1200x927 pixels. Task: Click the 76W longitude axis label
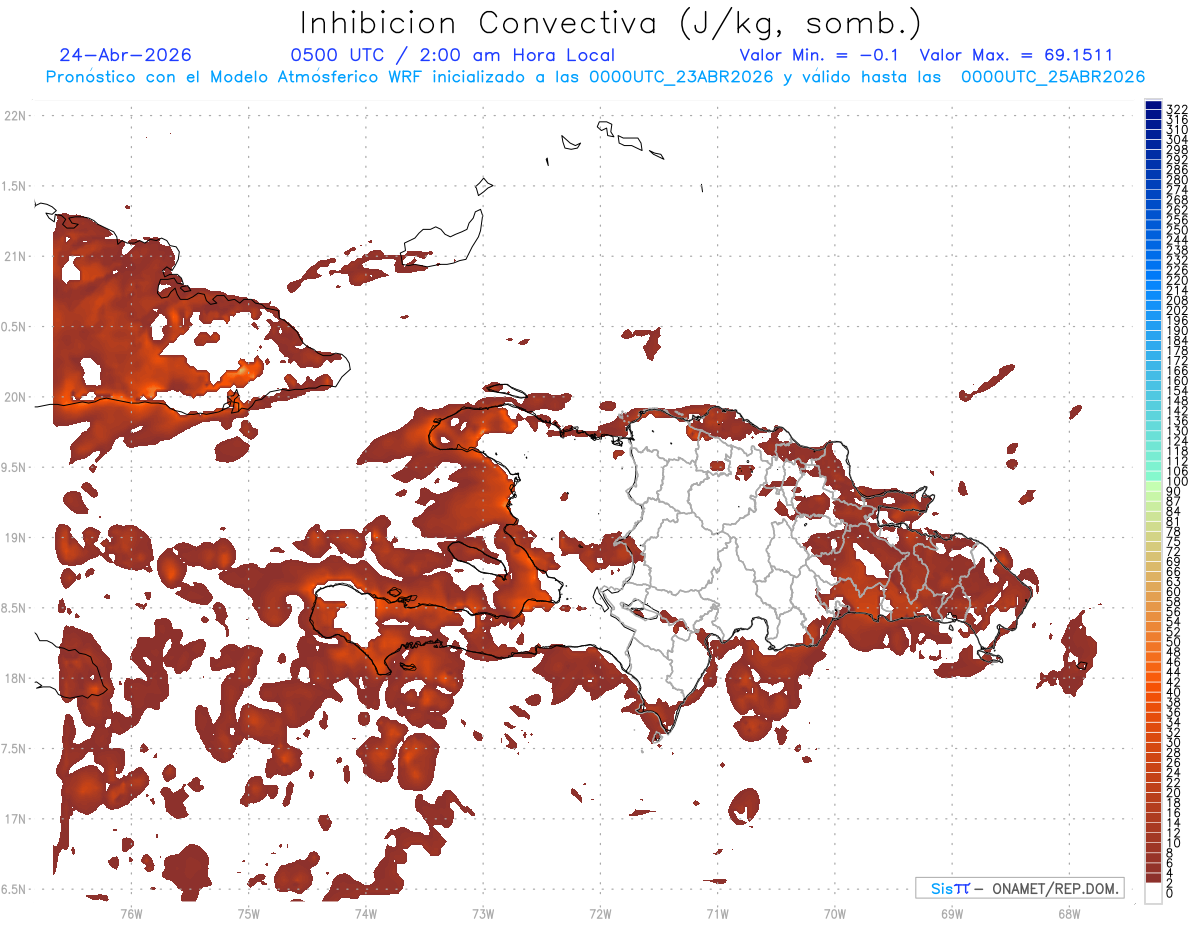[131, 913]
